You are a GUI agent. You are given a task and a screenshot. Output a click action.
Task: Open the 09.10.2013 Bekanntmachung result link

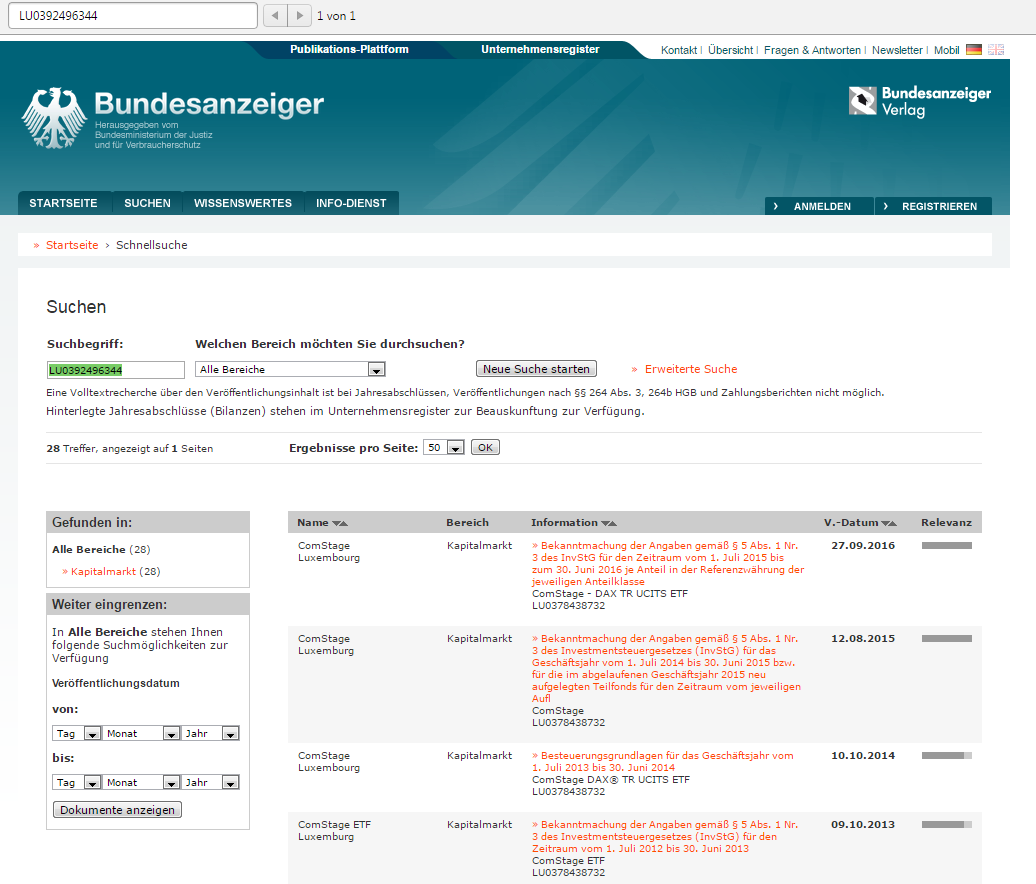click(665, 836)
